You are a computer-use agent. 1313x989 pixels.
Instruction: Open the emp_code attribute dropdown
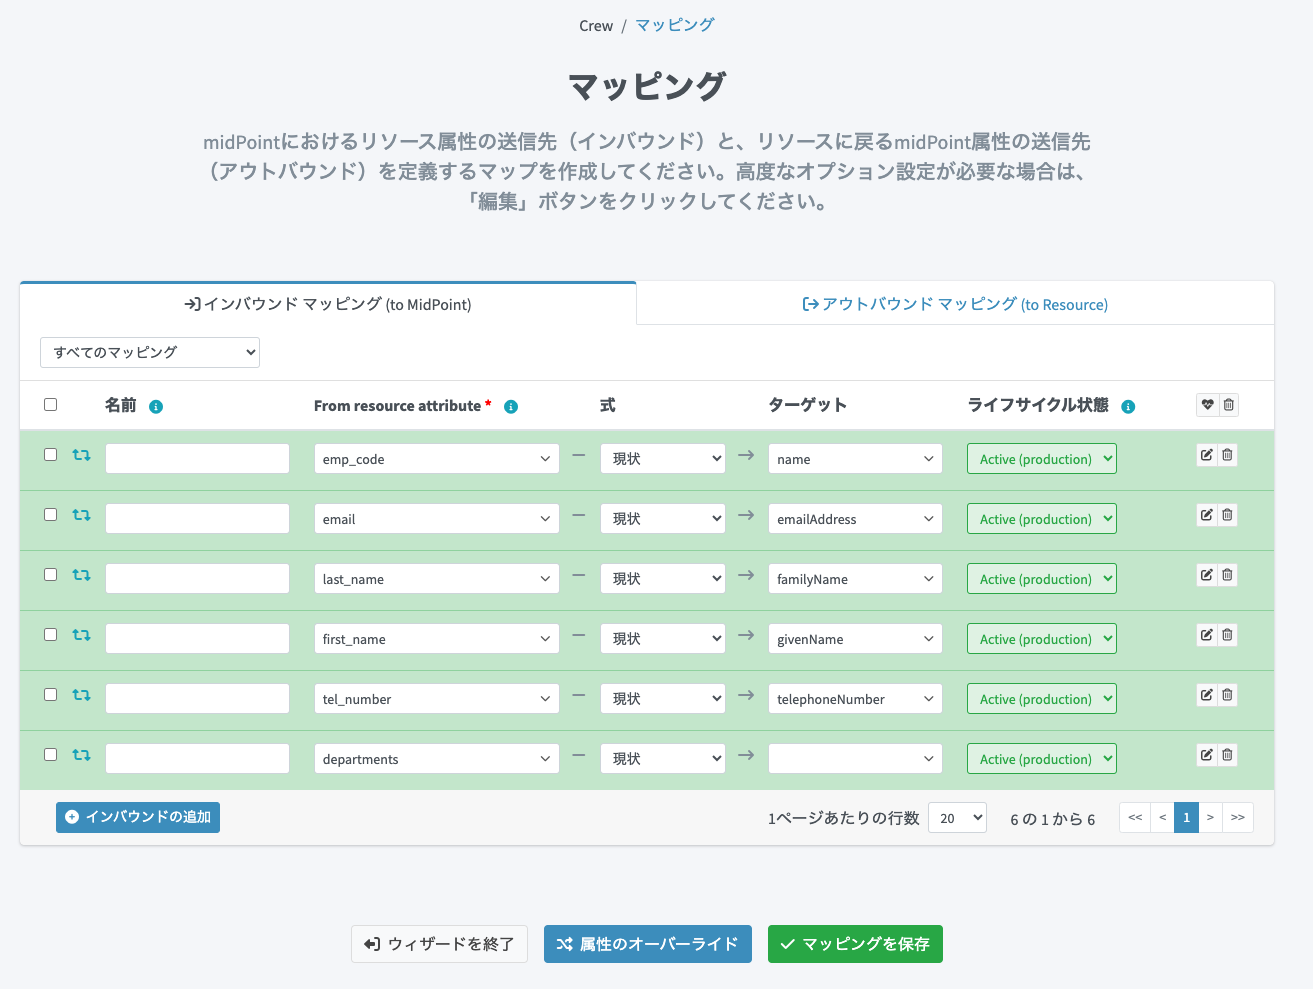[x=436, y=459]
